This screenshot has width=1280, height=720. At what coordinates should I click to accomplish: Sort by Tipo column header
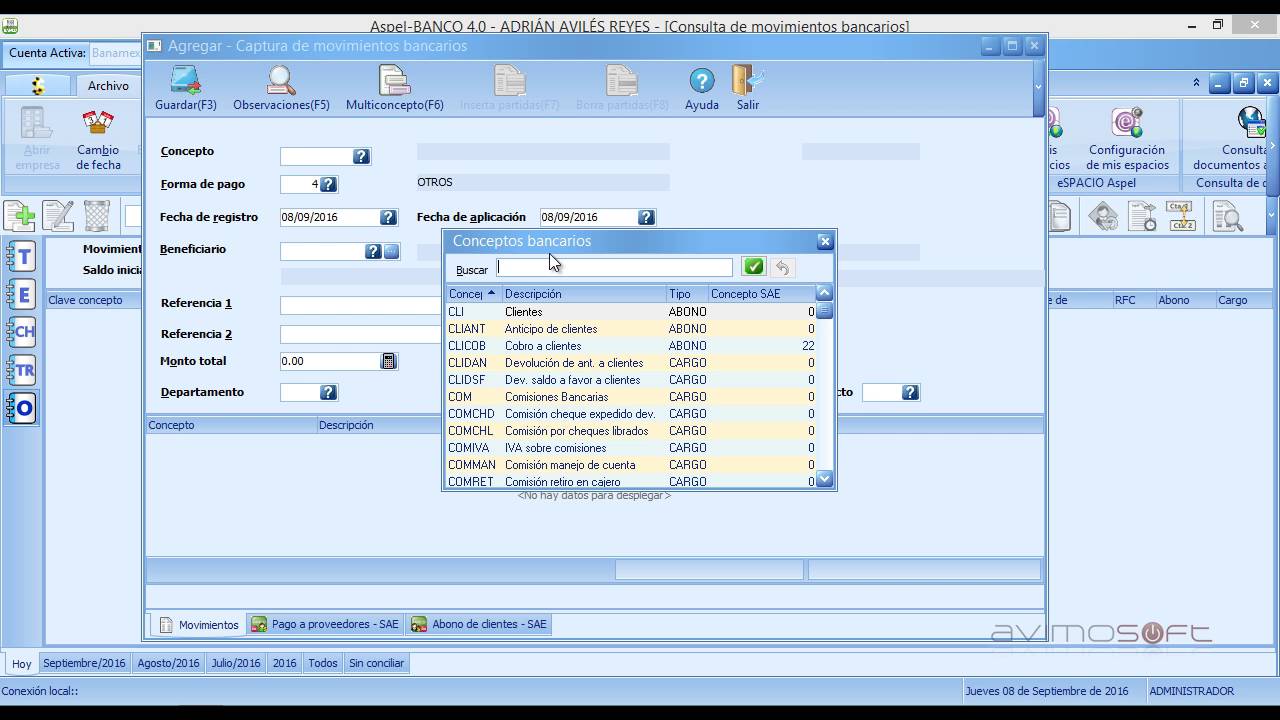point(686,294)
